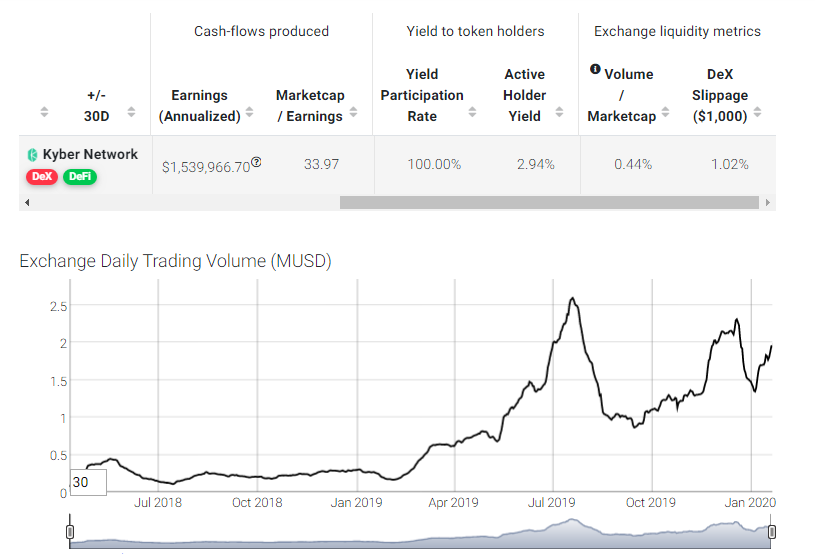Click the 0.44% volume/marketcap value

click(633, 164)
